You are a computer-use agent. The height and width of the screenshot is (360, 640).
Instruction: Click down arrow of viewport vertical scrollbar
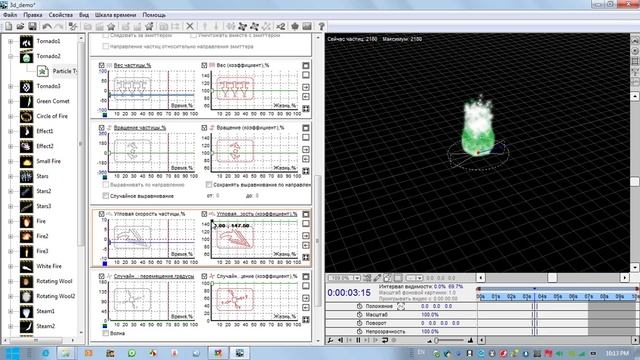635,268
